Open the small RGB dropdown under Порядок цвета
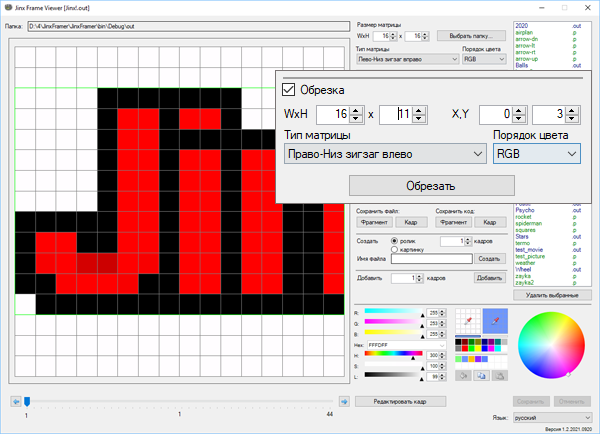Screen dimensions: 600x434 click(x=484, y=59)
